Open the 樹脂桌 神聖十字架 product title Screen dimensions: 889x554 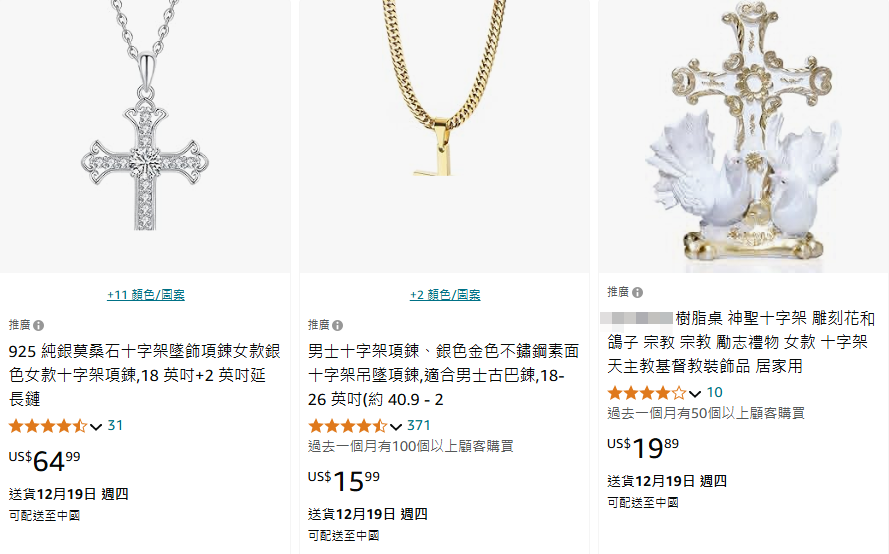coord(740,342)
